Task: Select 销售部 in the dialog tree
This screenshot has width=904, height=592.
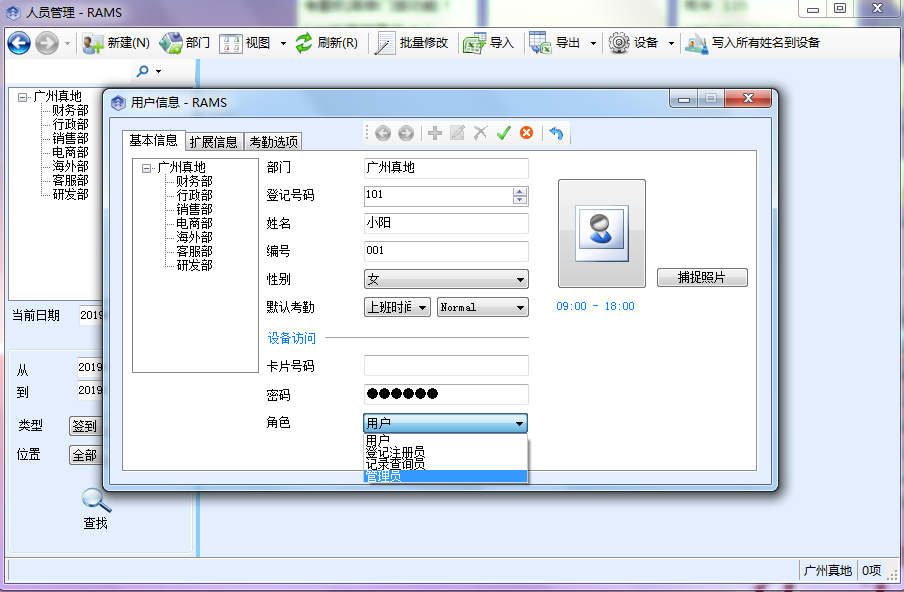Action: [x=194, y=209]
